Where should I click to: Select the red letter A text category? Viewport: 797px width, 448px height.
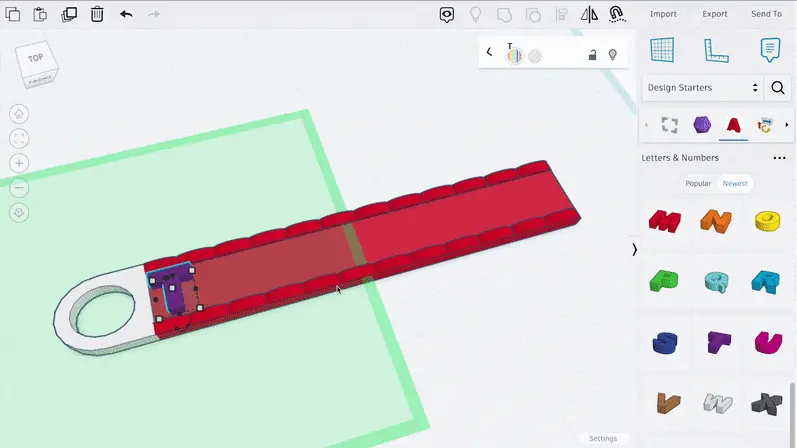[733, 125]
